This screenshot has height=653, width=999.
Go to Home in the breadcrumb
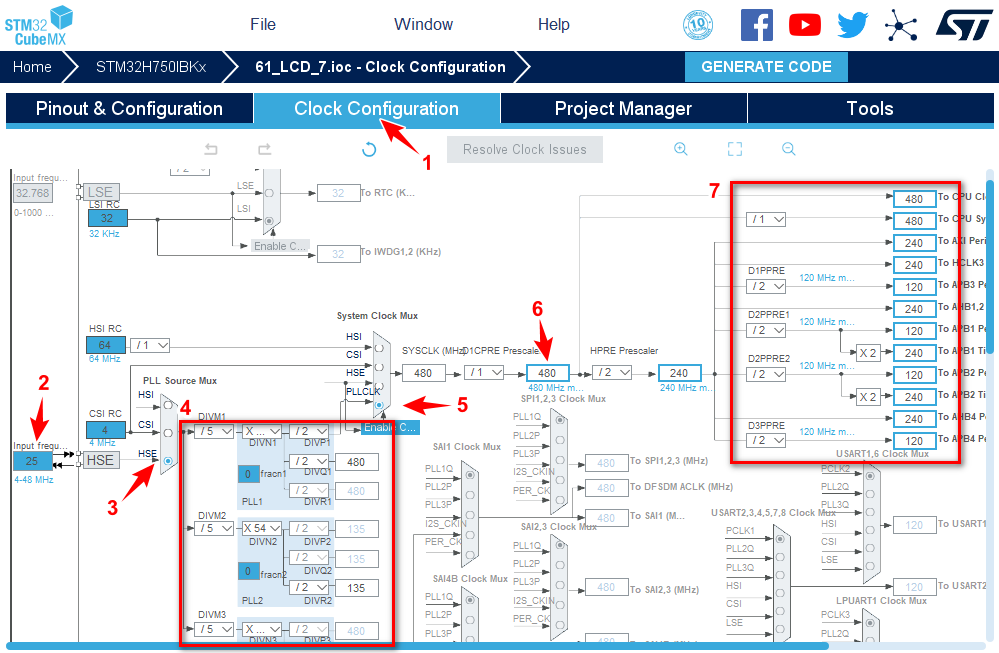[x=32, y=67]
